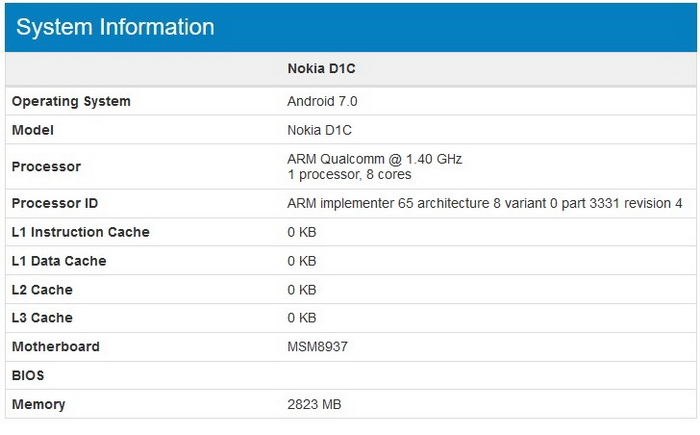This screenshot has height=435, width=700.
Task: Select the L3 Cache row label
Action: [x=42, y=318]
